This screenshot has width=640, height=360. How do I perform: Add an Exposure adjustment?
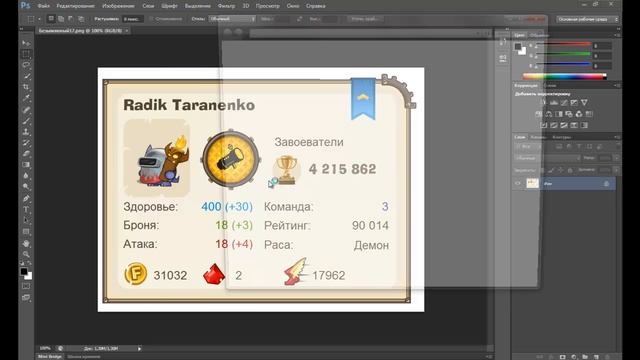(575, 102)
